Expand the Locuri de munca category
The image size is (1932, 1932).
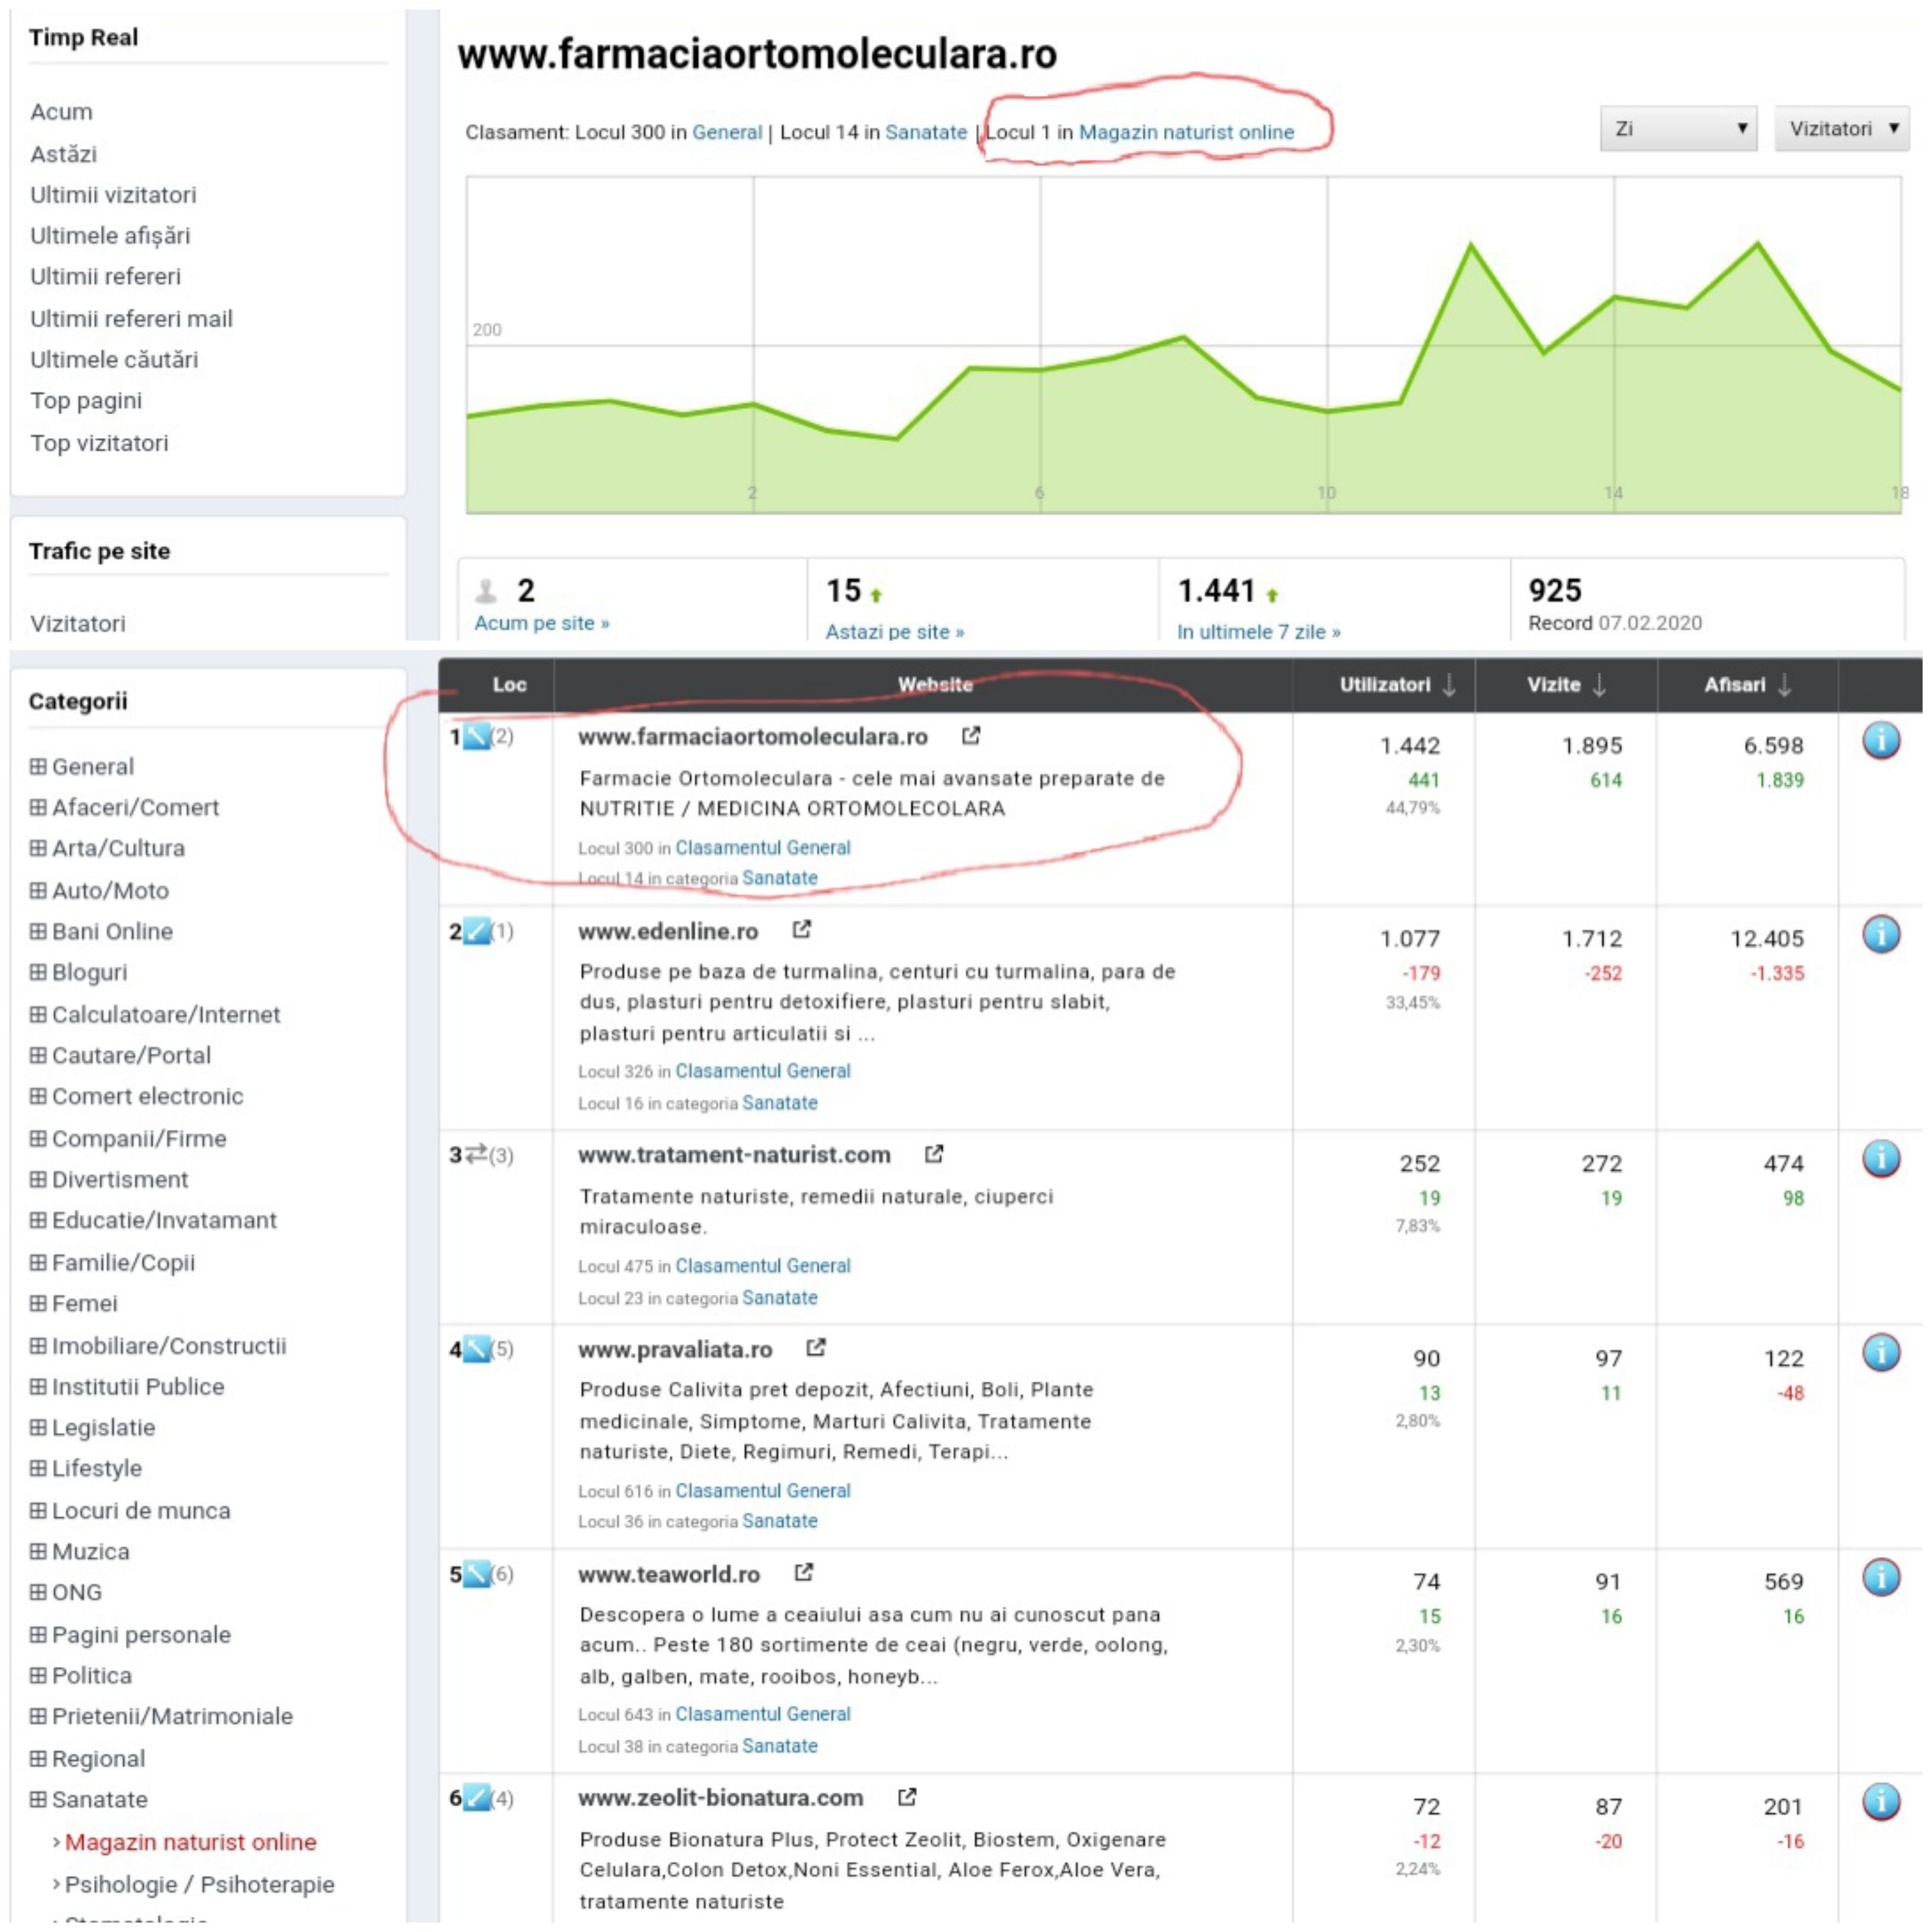(x=38, y=1510)
